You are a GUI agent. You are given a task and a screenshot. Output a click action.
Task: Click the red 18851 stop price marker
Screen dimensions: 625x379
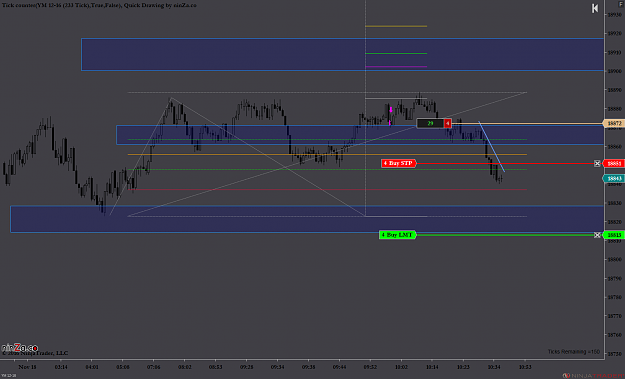click(614, 163)
